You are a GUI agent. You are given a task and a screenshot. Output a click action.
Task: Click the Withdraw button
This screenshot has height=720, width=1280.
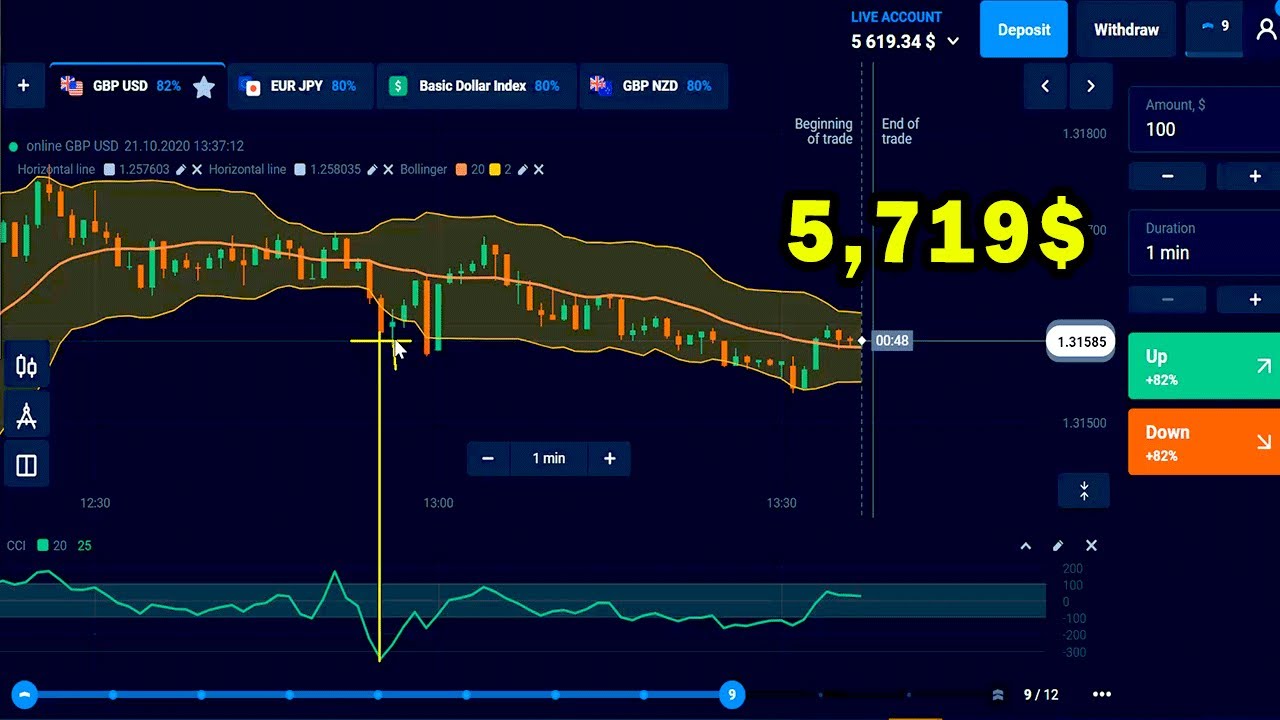pos(1126,29)
